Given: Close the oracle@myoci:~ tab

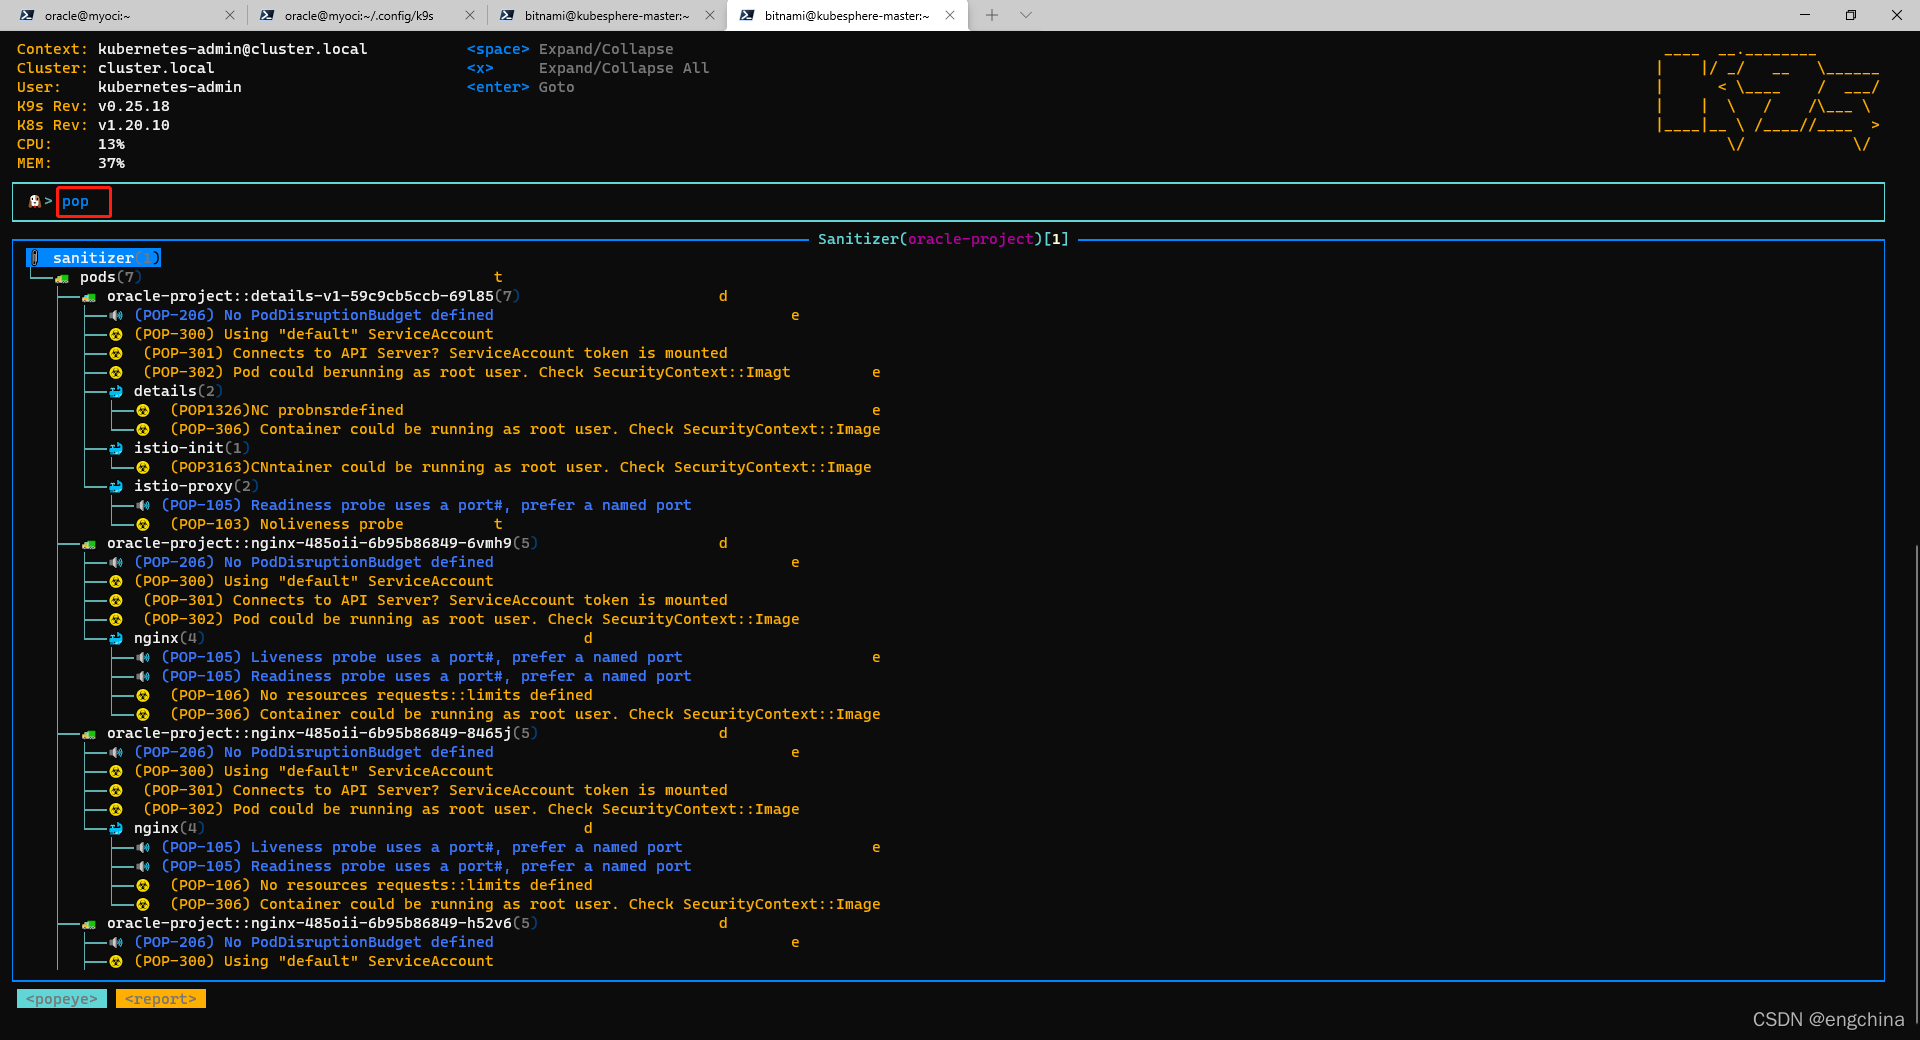Looking at the screenshot, I should 230,15.
